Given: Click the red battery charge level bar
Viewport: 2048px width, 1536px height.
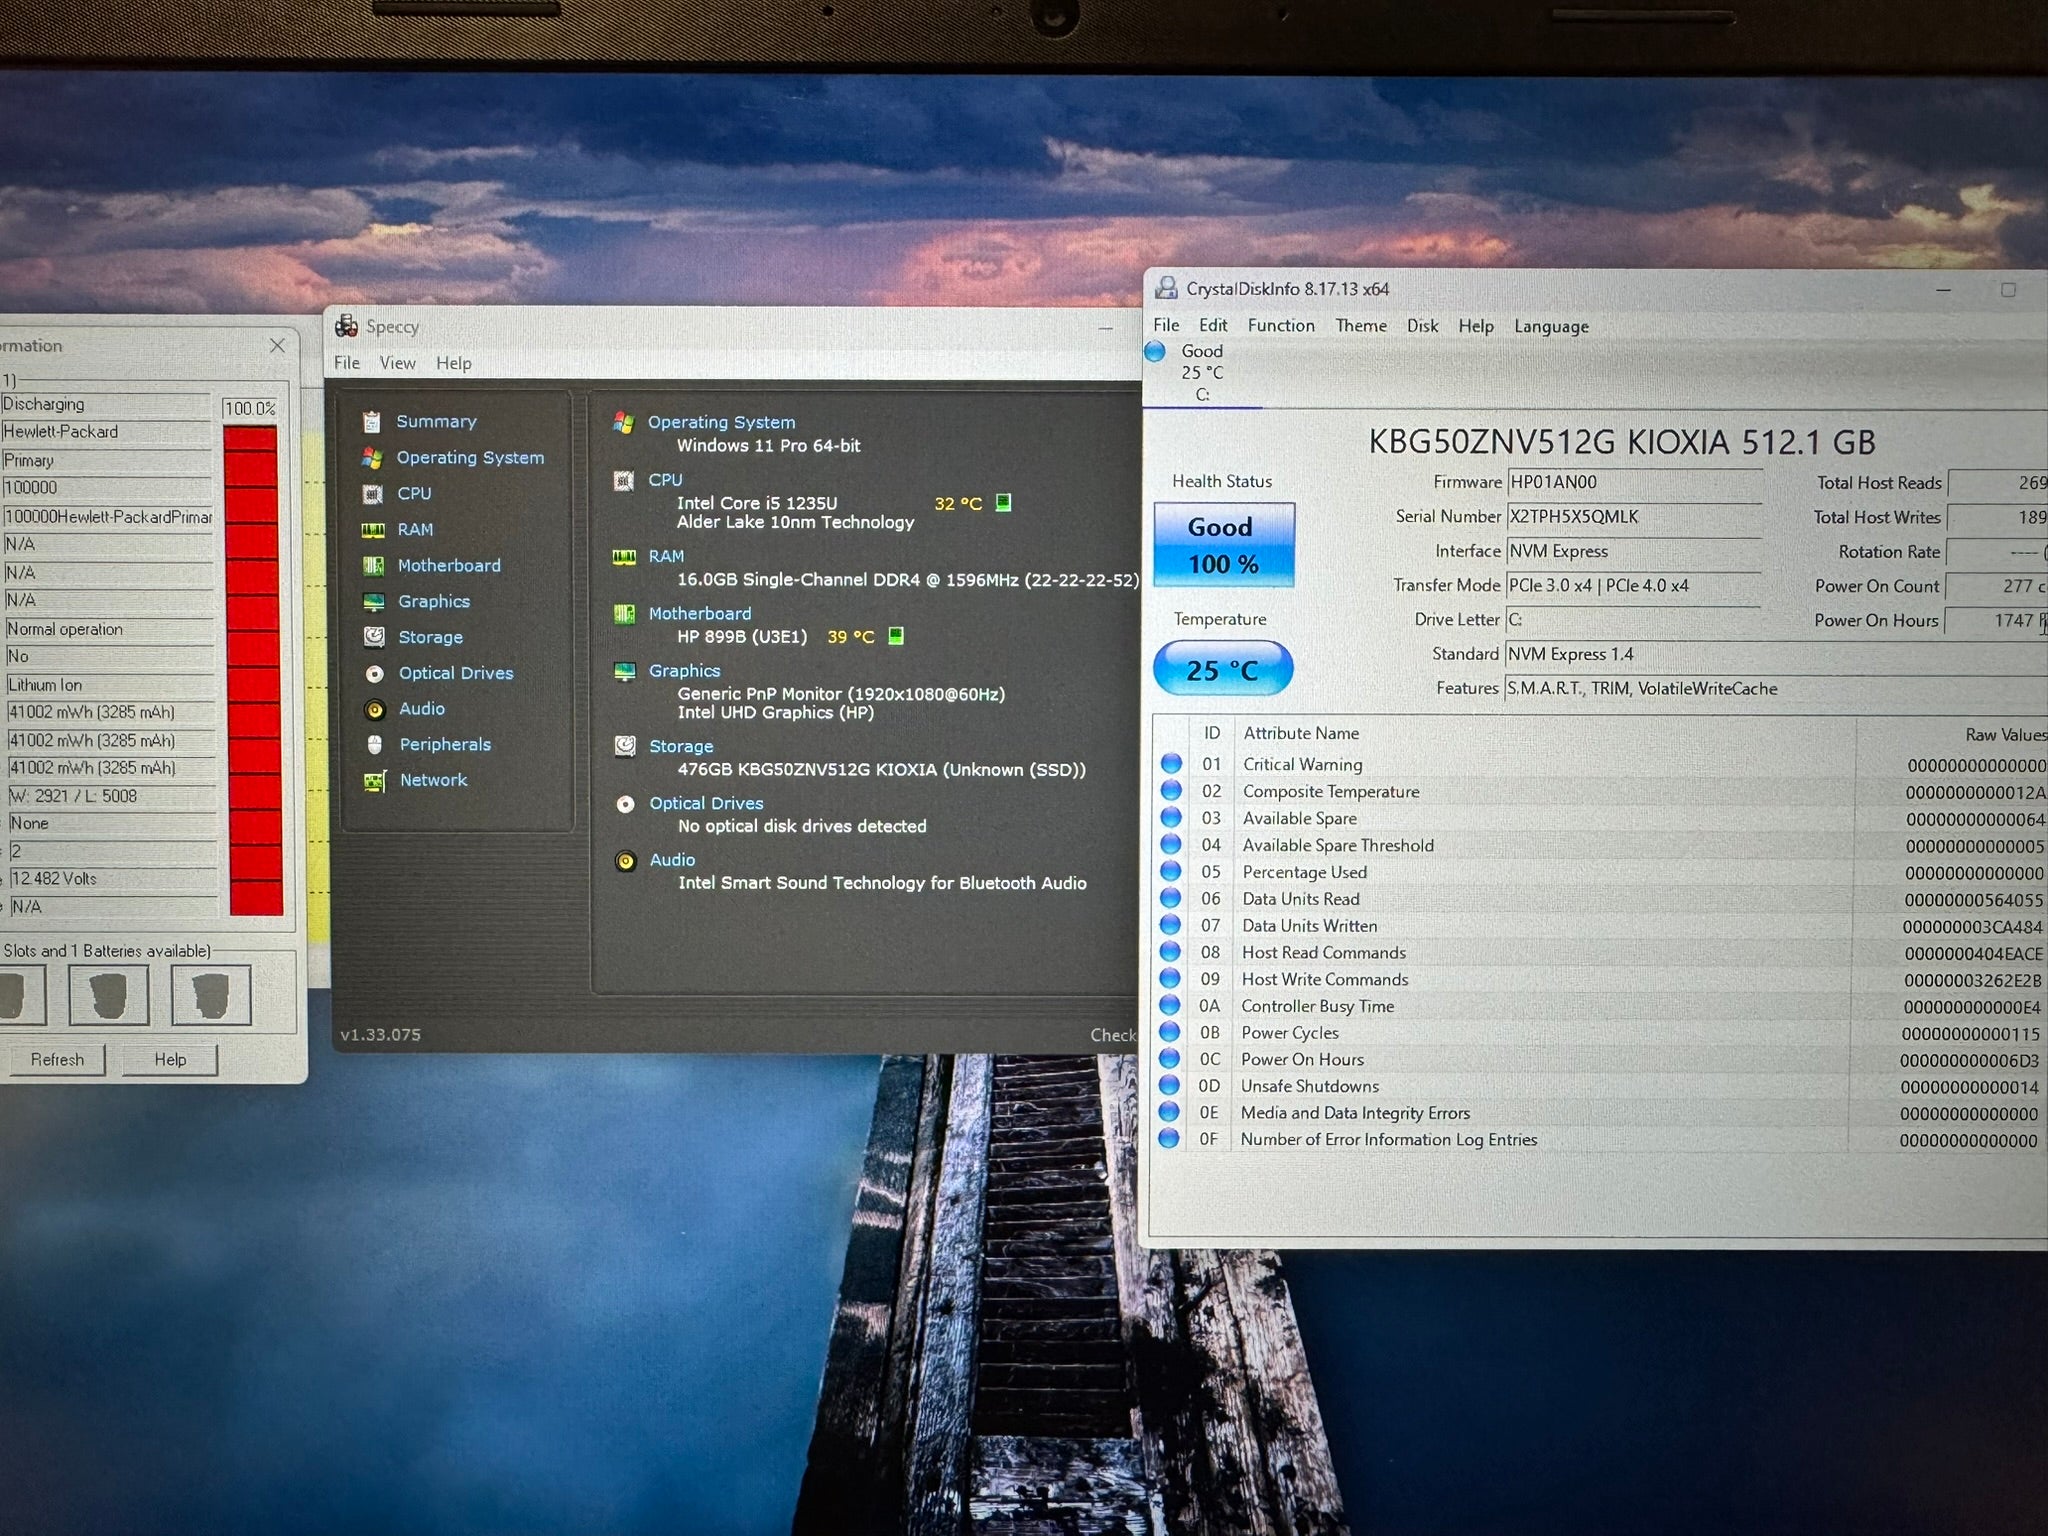Looking at the screenshot, I should coord(253,670).
